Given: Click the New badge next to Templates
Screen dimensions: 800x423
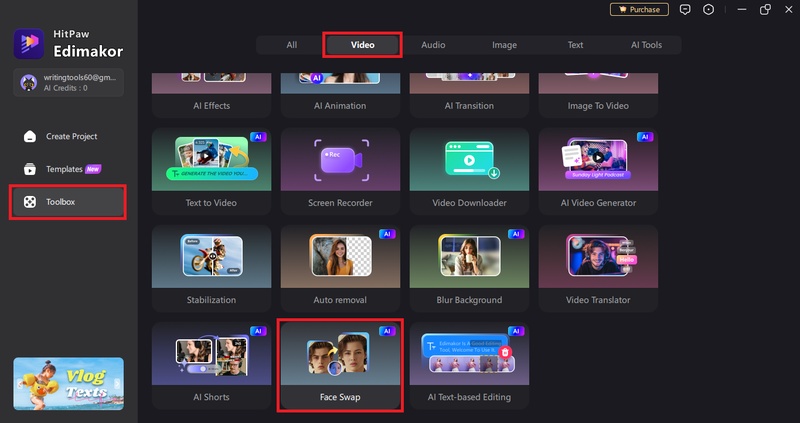Looking at the screenshot, I should pyautogui.click(x=93, y=169).
